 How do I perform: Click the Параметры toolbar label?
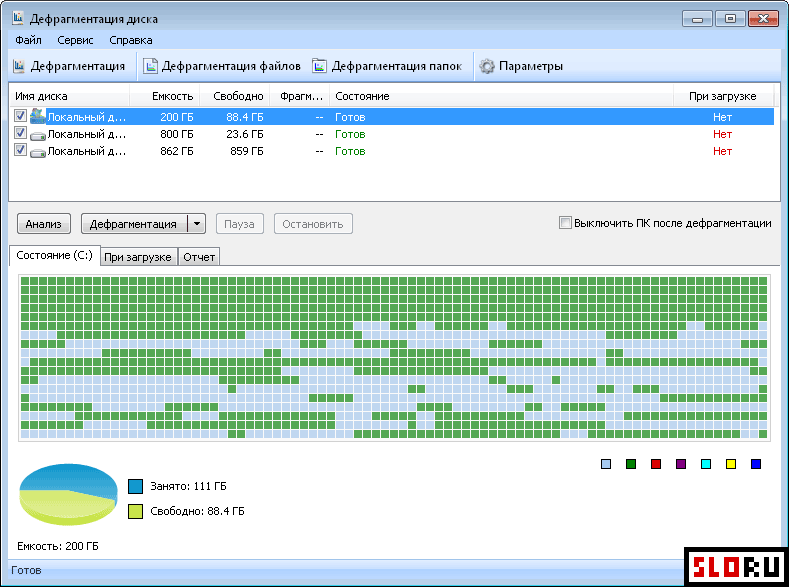[531, 66]
